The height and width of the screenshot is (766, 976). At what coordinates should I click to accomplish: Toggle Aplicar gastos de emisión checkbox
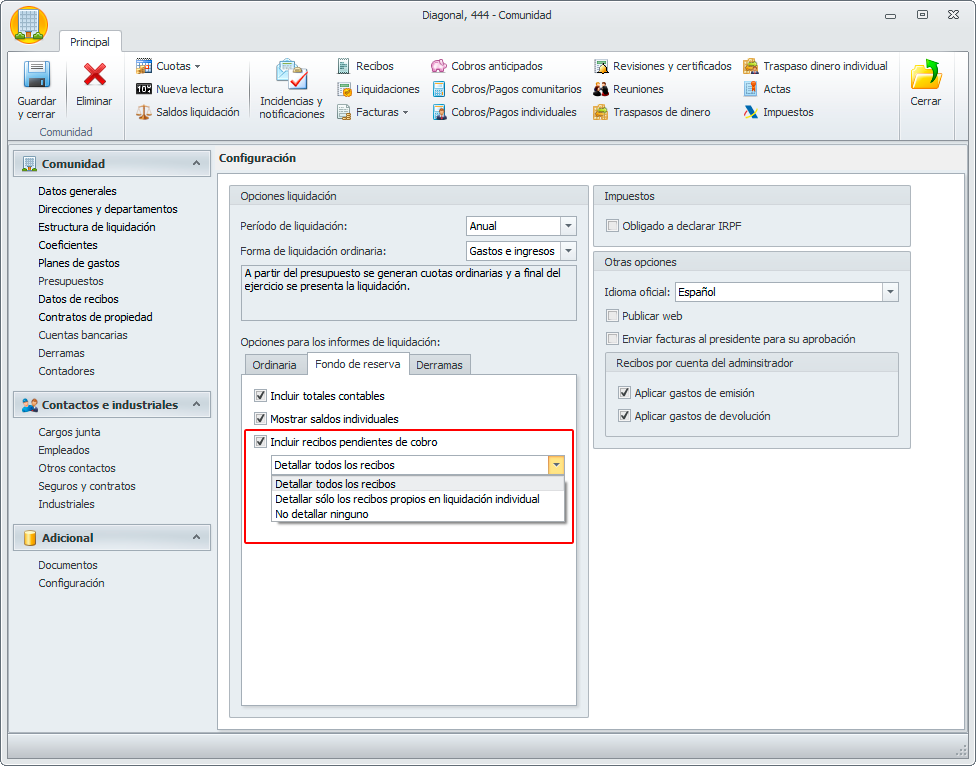(624, 392)
